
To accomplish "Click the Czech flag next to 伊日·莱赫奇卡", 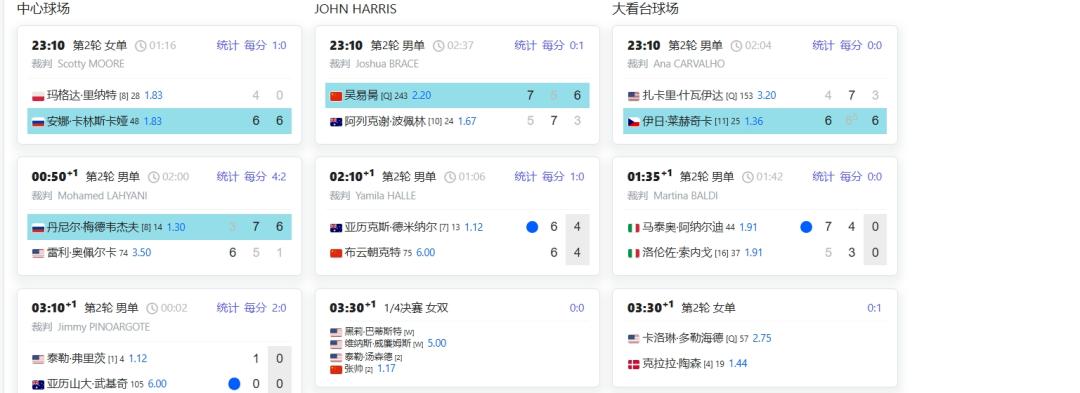I will click(634, 121).
